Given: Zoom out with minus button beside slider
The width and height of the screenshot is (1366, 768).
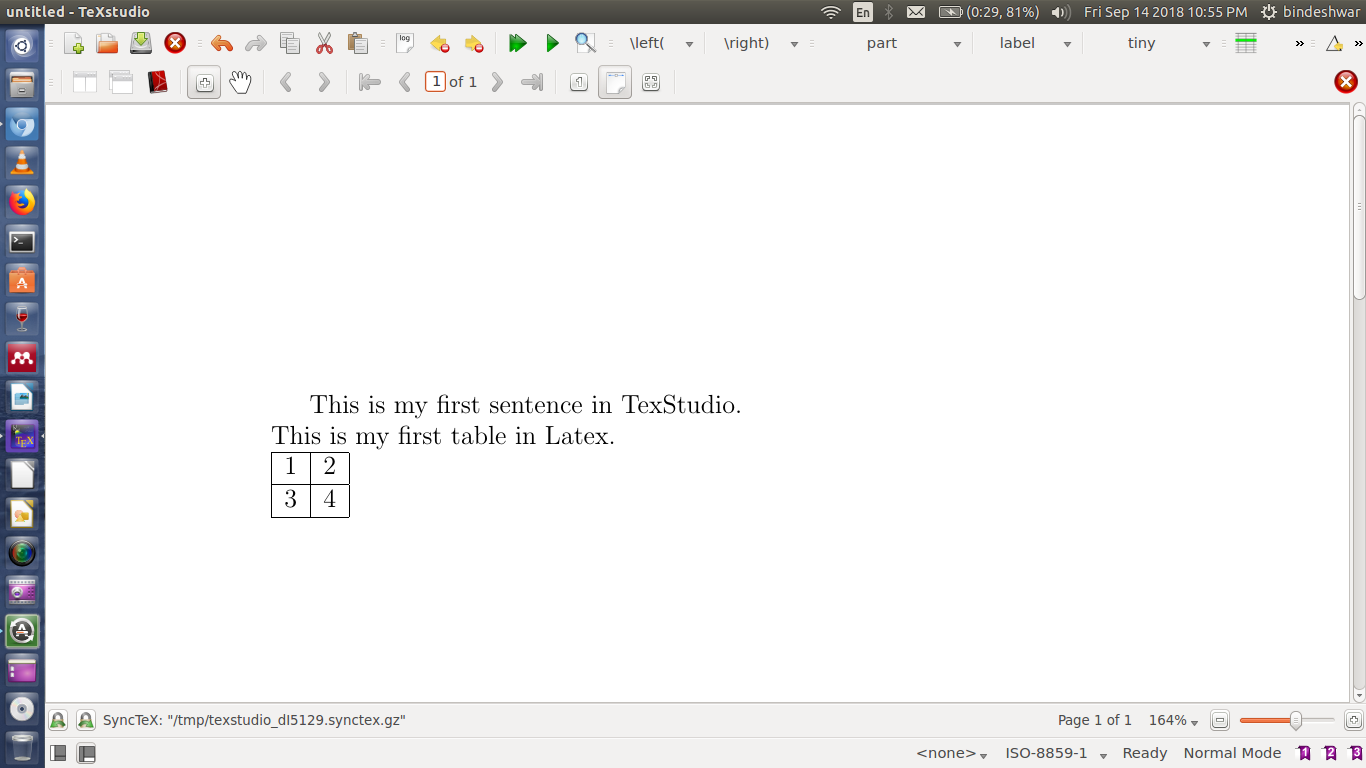Looking at the screenshot, I should tap(1219, 720).
